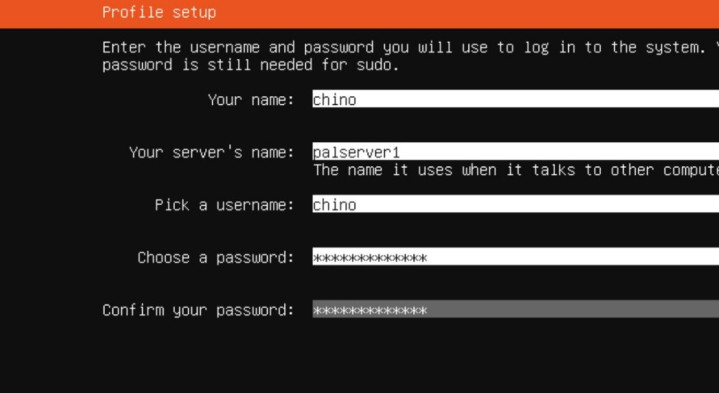Click the server's name field containing palserver1
The image size is (719, 393).
tap(515, 151)
